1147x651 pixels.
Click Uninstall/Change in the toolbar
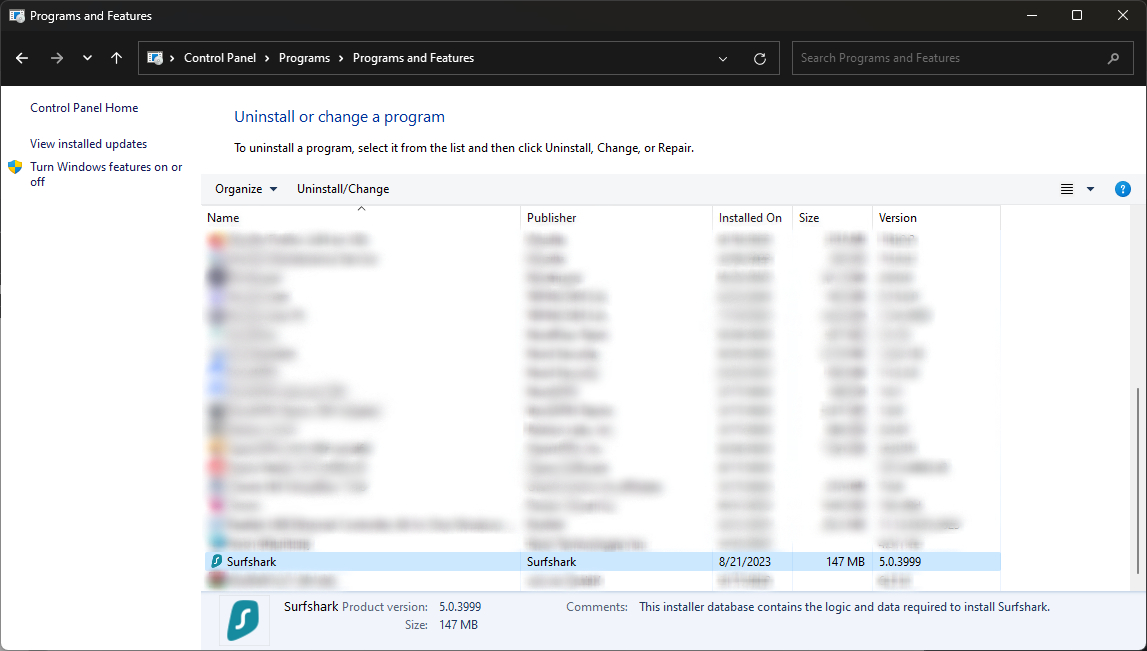(343, 189)
